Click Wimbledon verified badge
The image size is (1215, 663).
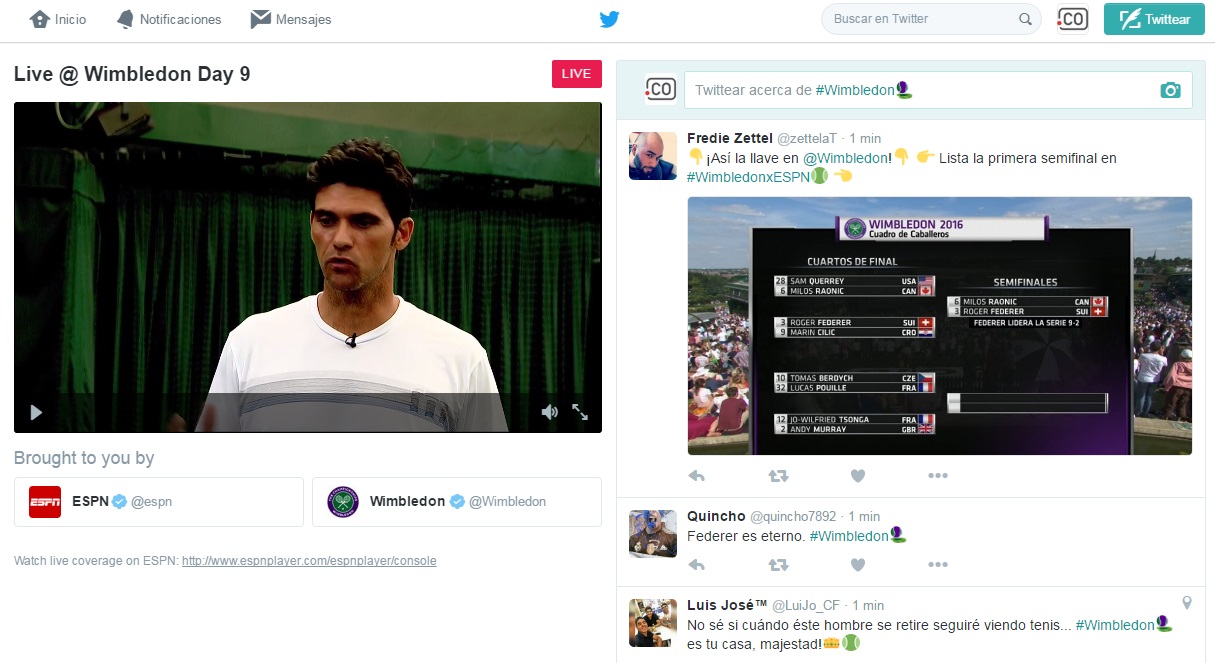(457, 502)
